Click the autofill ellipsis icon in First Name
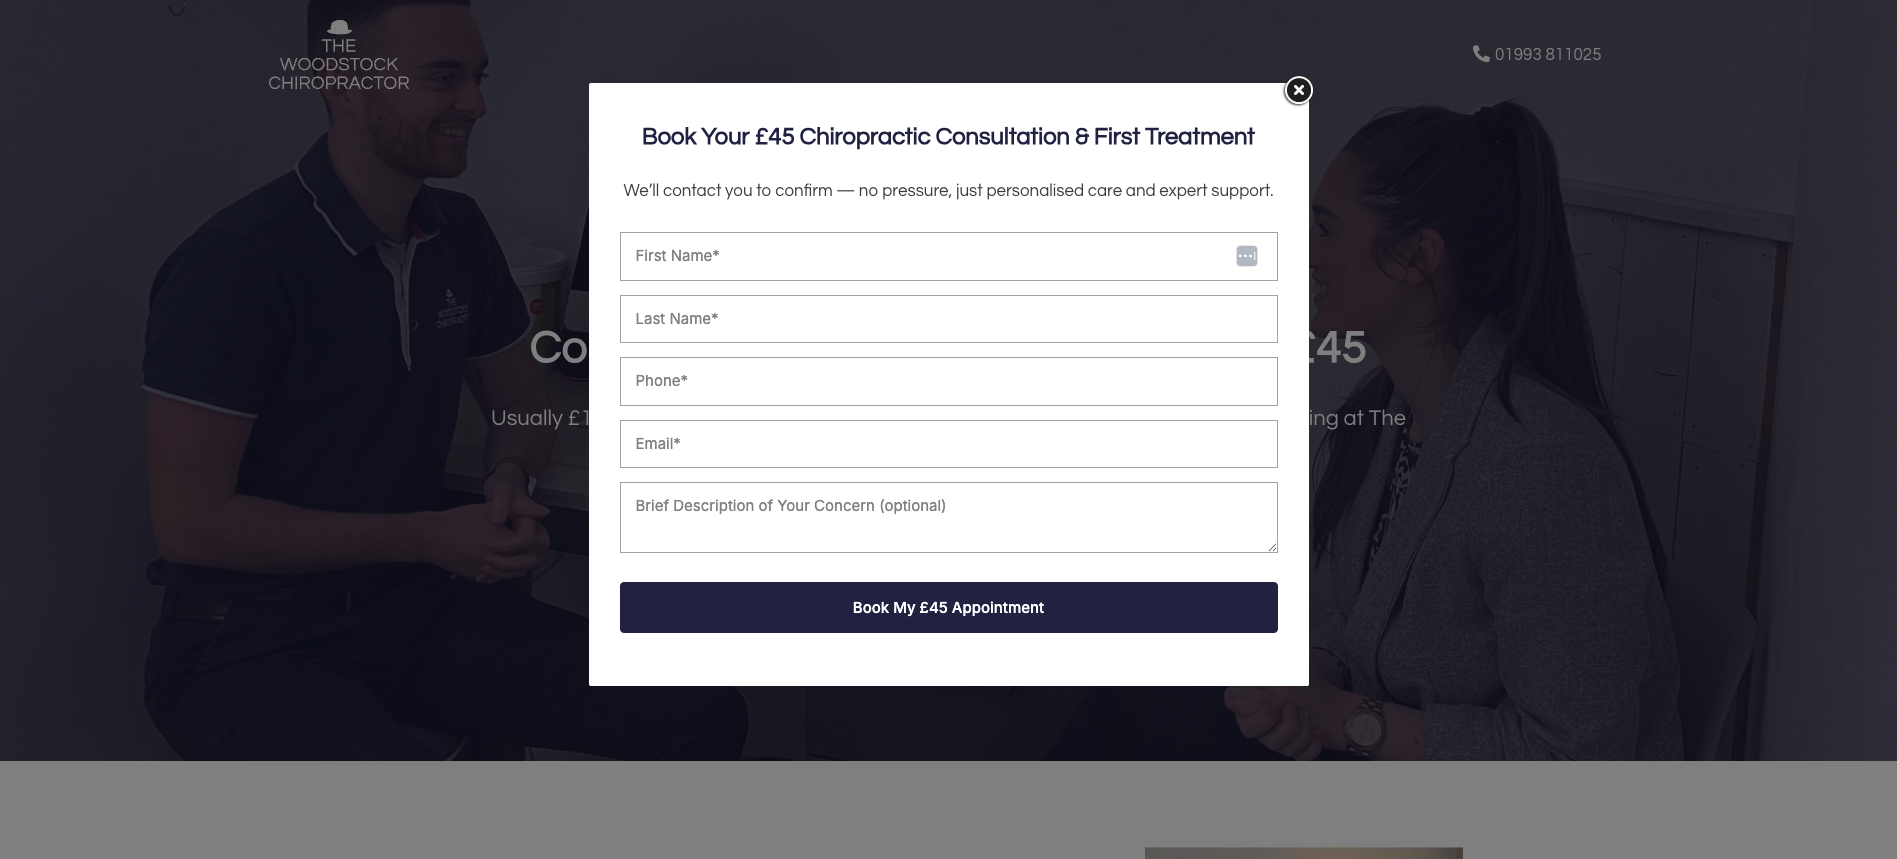1897x859 pixels. pyautogui.click(x=1246, y=256)
